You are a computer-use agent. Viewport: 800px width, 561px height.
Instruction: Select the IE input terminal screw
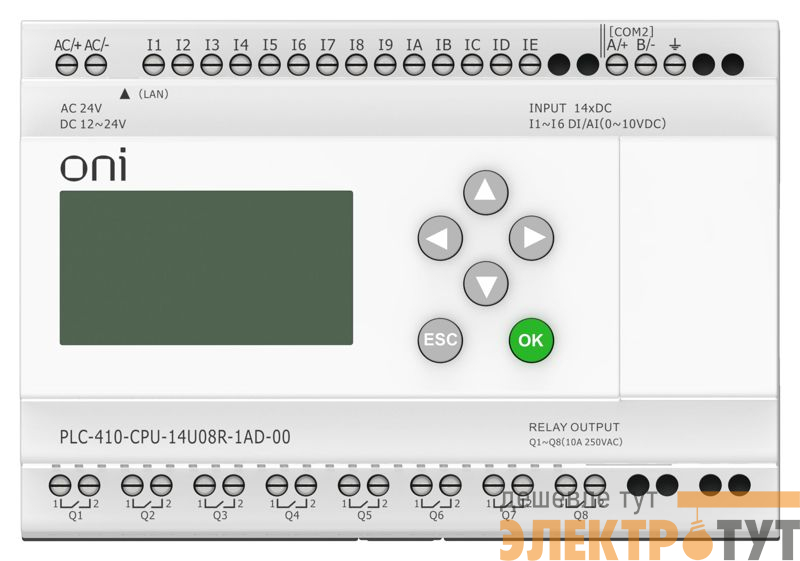tap(530, 65)
